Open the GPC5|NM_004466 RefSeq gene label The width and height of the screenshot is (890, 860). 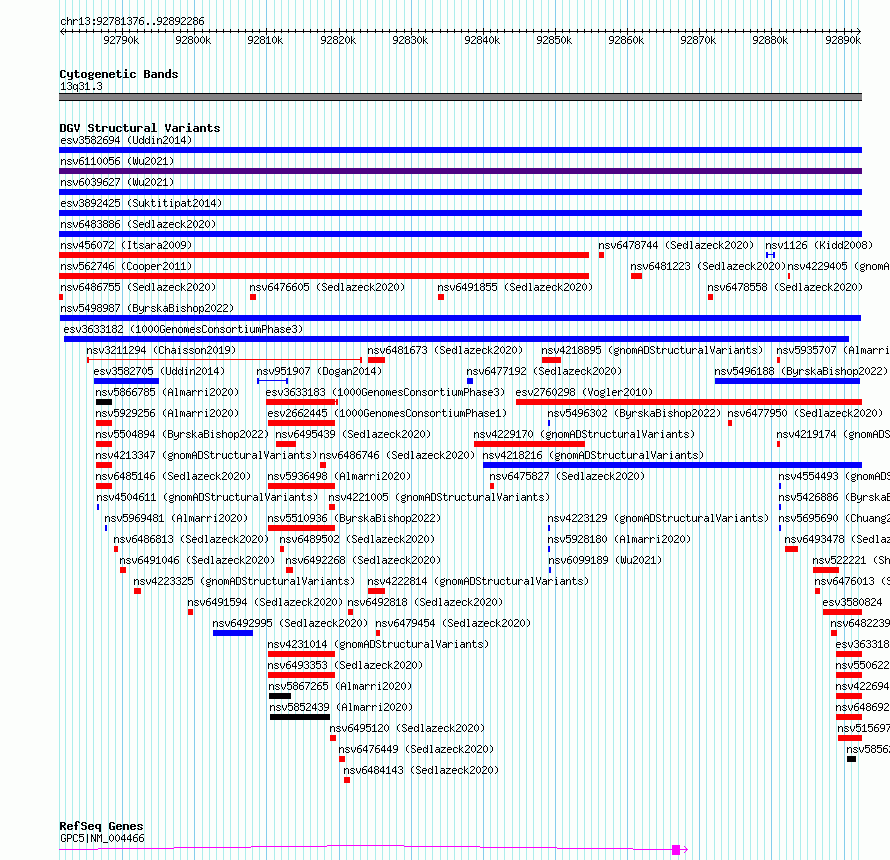click(102, 838)
